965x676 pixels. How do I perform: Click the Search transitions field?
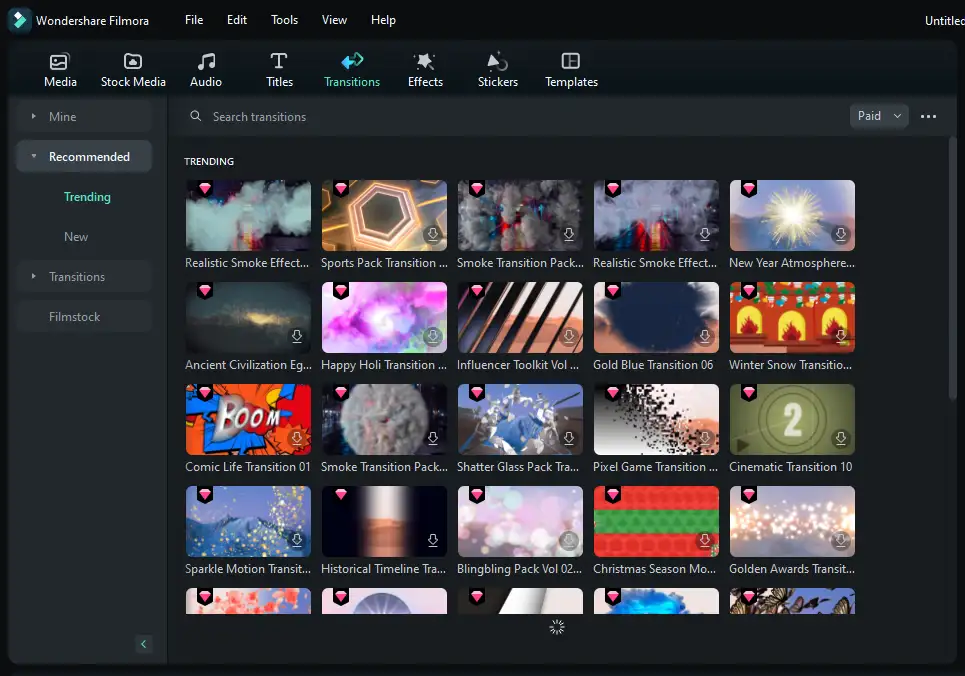tap(400, 117)
